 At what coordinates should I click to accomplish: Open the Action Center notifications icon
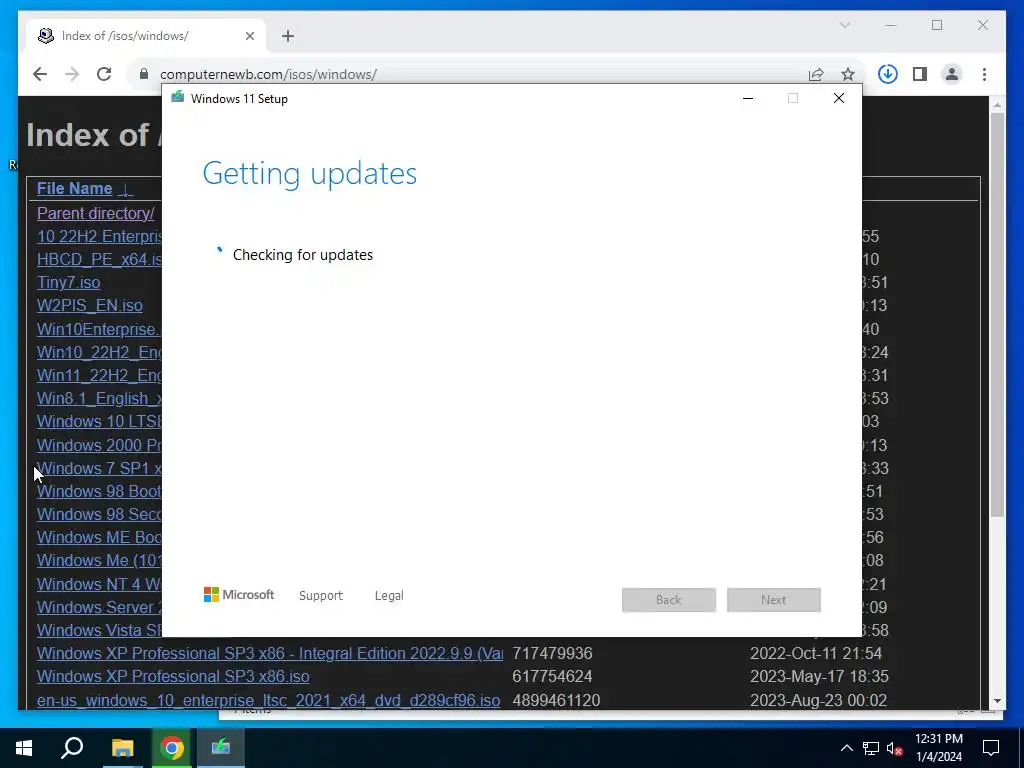tap(991, 748)
